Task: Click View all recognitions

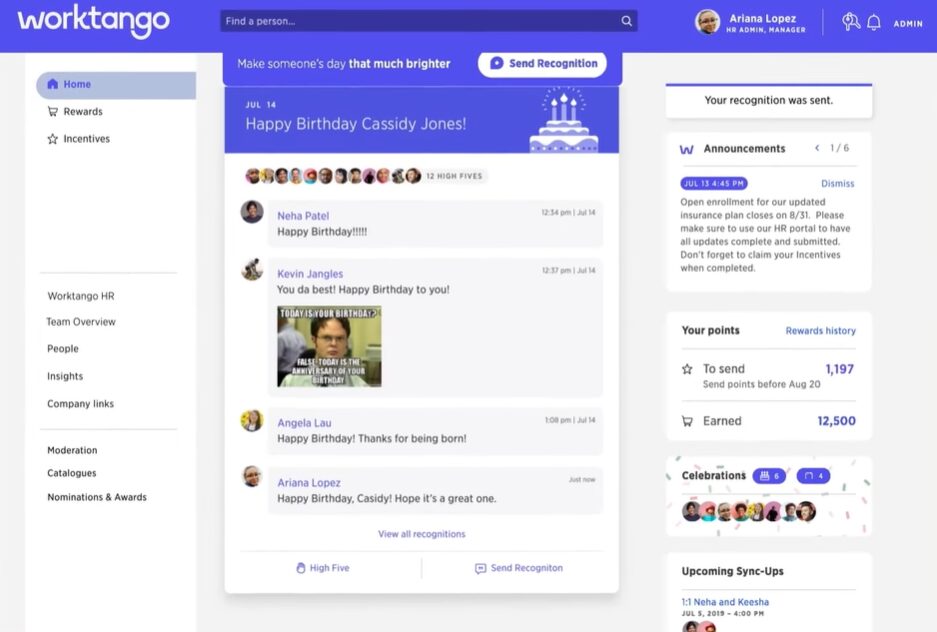Action: pyautogui.click(x=421, y=533)
